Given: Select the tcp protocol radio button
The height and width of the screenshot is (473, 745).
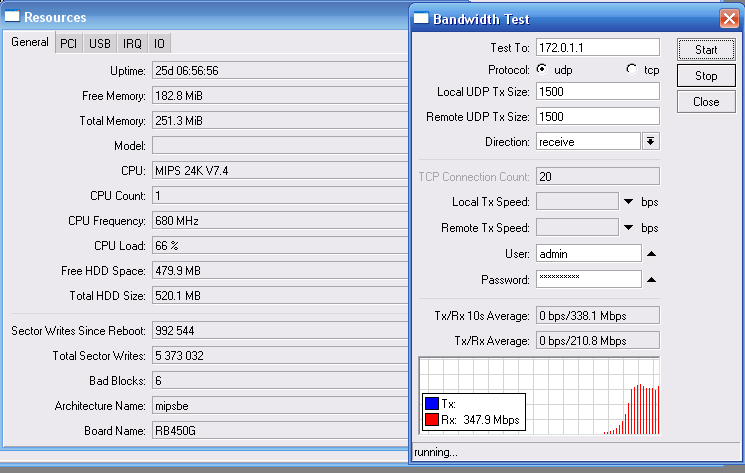Looking at the screenshot, I should pos(631,69).
